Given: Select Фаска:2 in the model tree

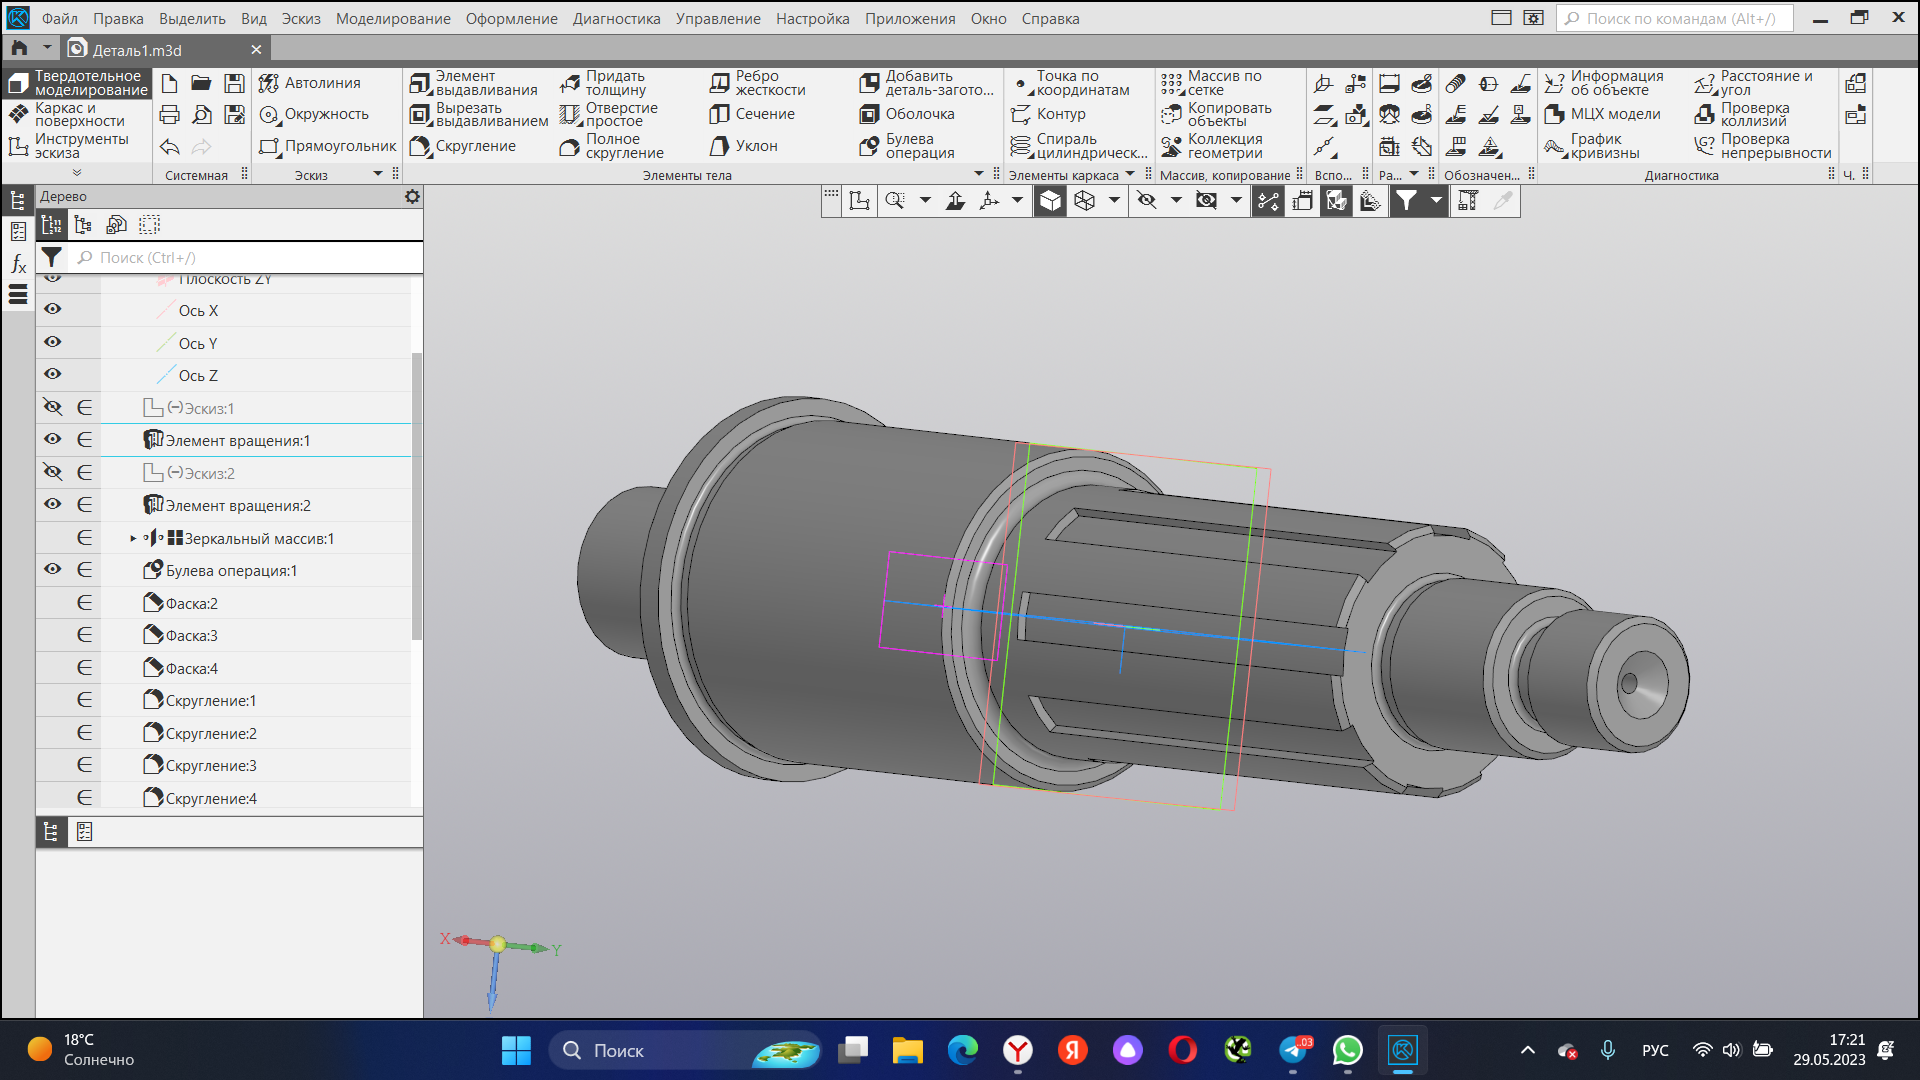Looking at the screenshot, I should coord(192,603).
